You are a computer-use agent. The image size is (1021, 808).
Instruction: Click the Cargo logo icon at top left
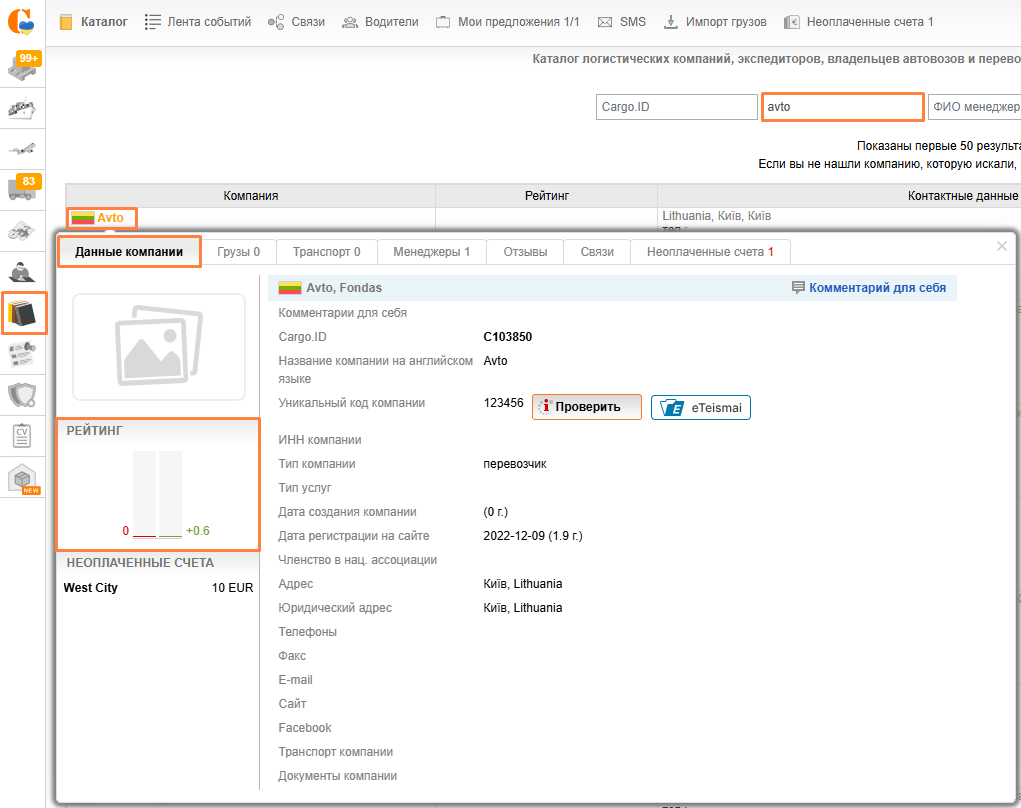pyautogui.click(x=22, y=20)
